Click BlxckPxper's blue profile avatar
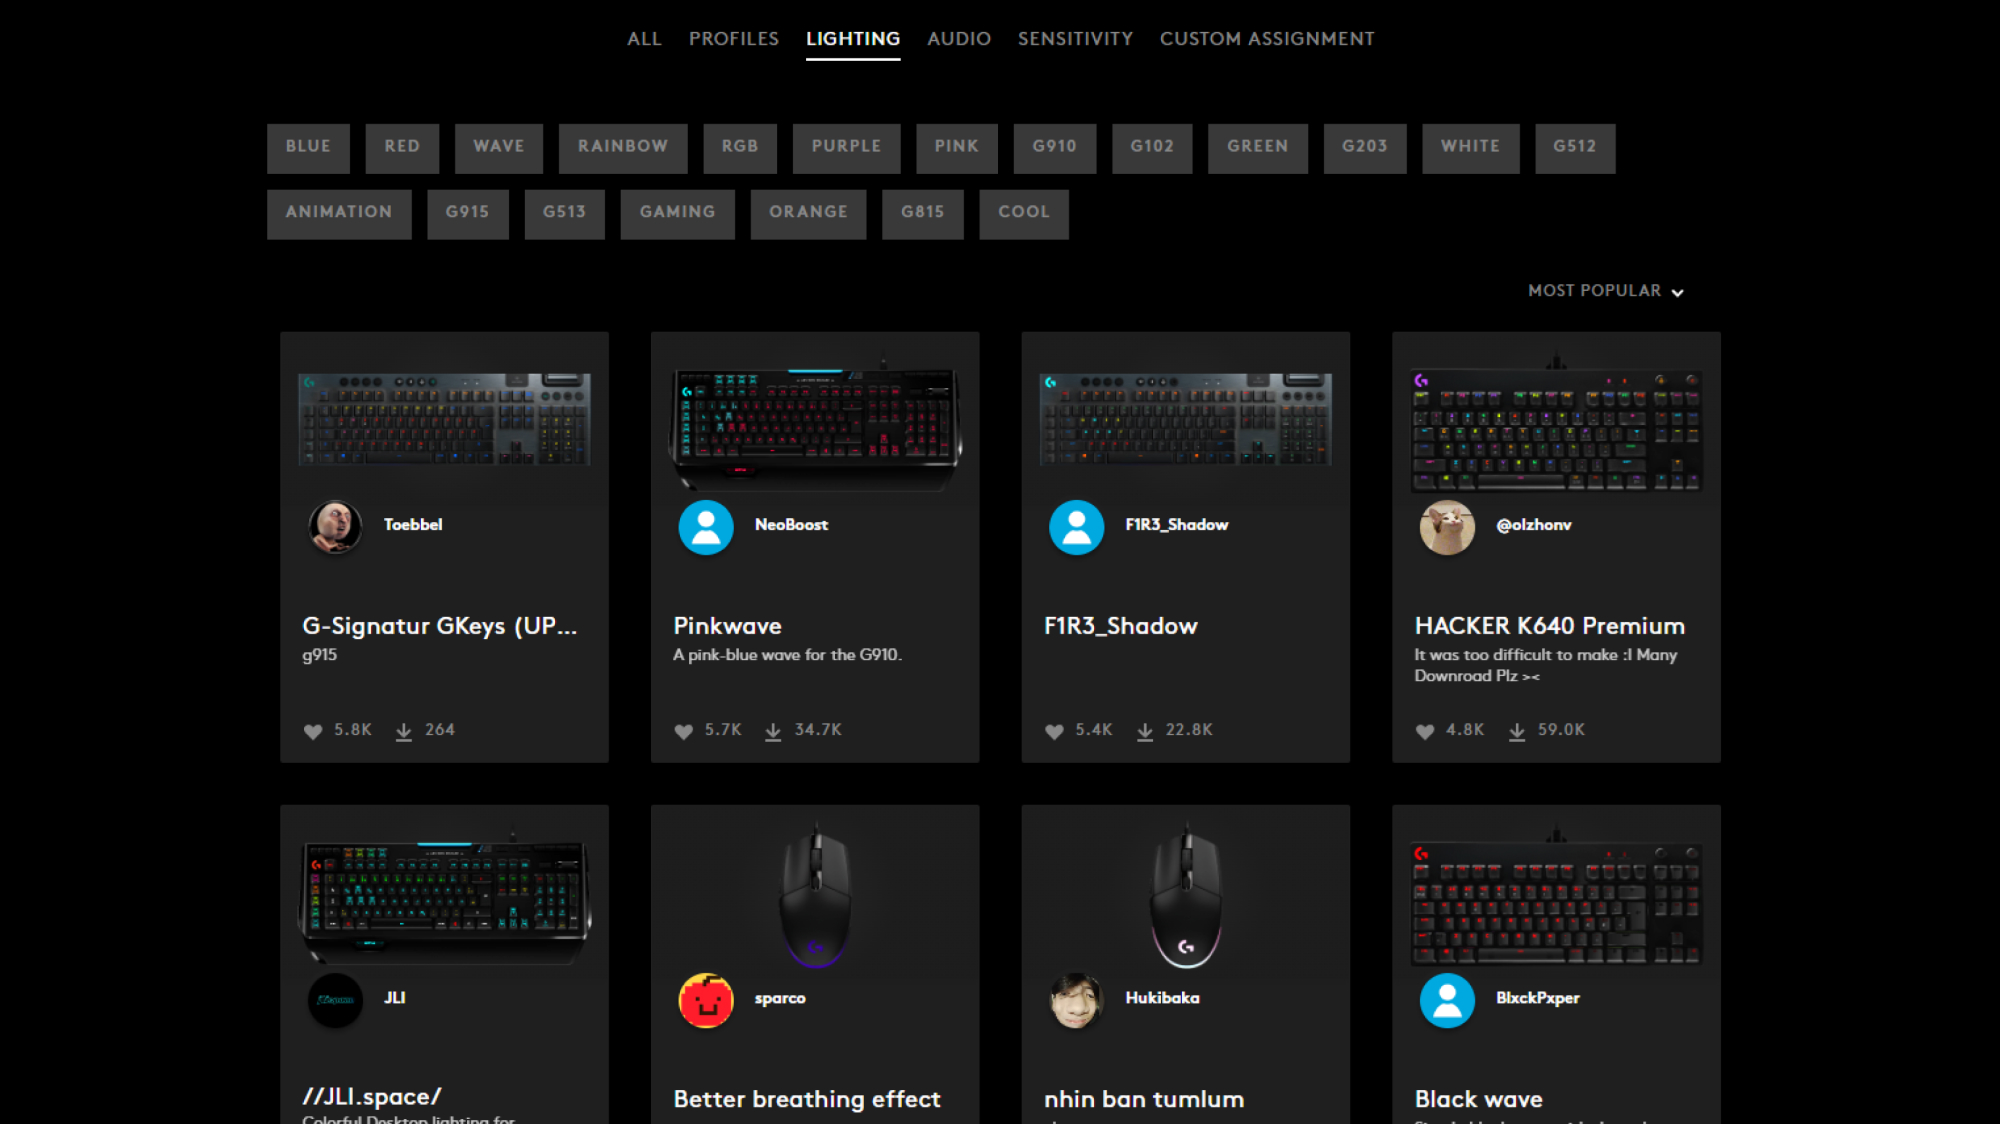Image resolution: width=2000 pixels, height=1124 pixels. tap(1446, 999)
